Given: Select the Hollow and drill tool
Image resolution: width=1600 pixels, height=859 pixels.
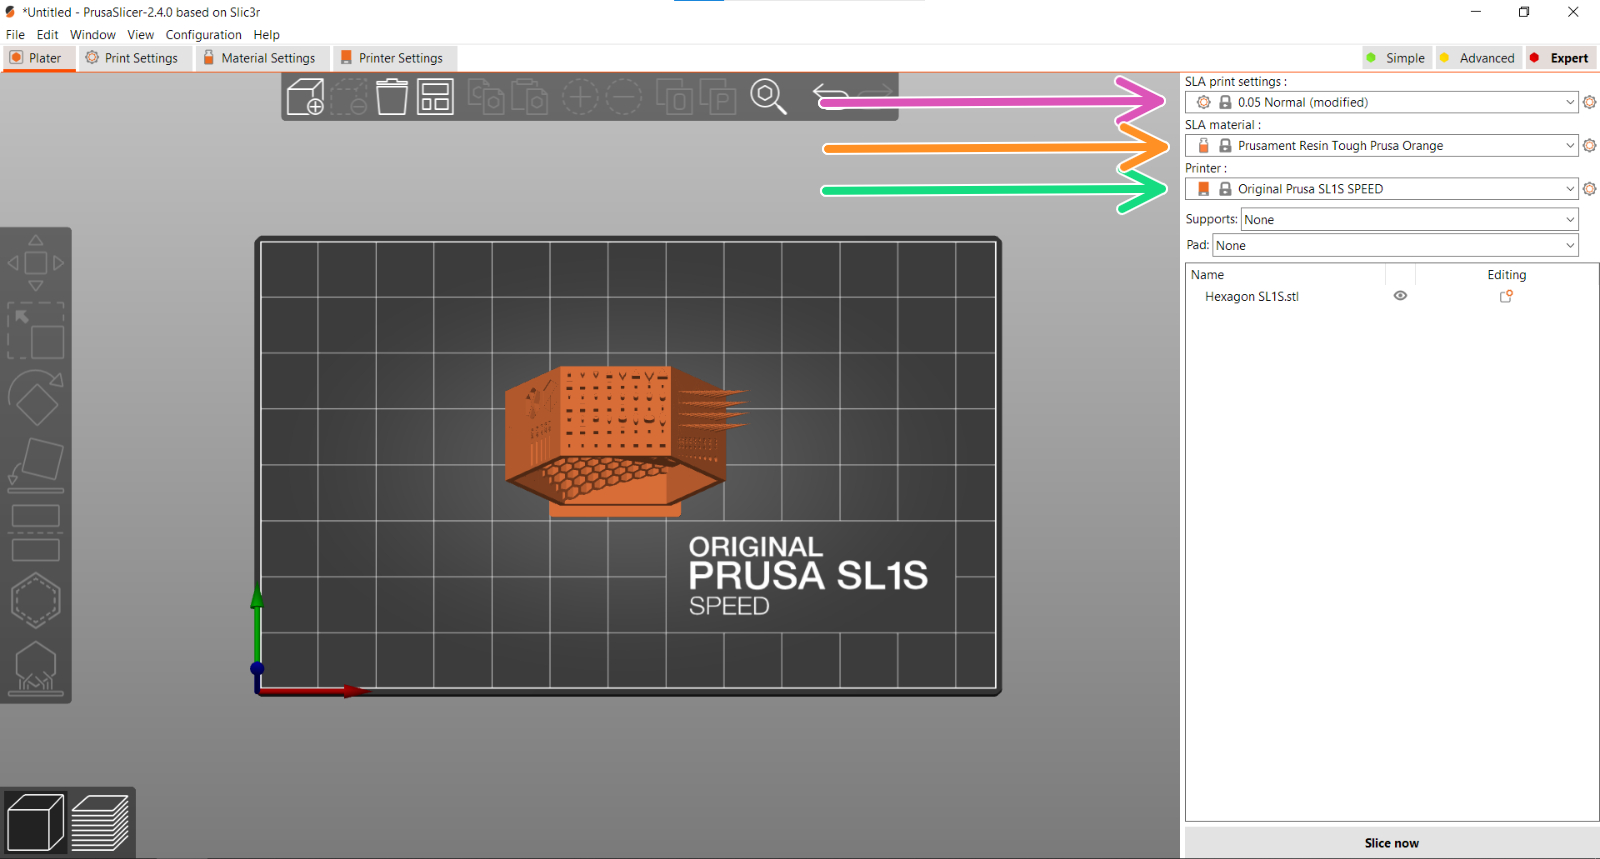Looking at the screenshot, I should coord(36,600).
